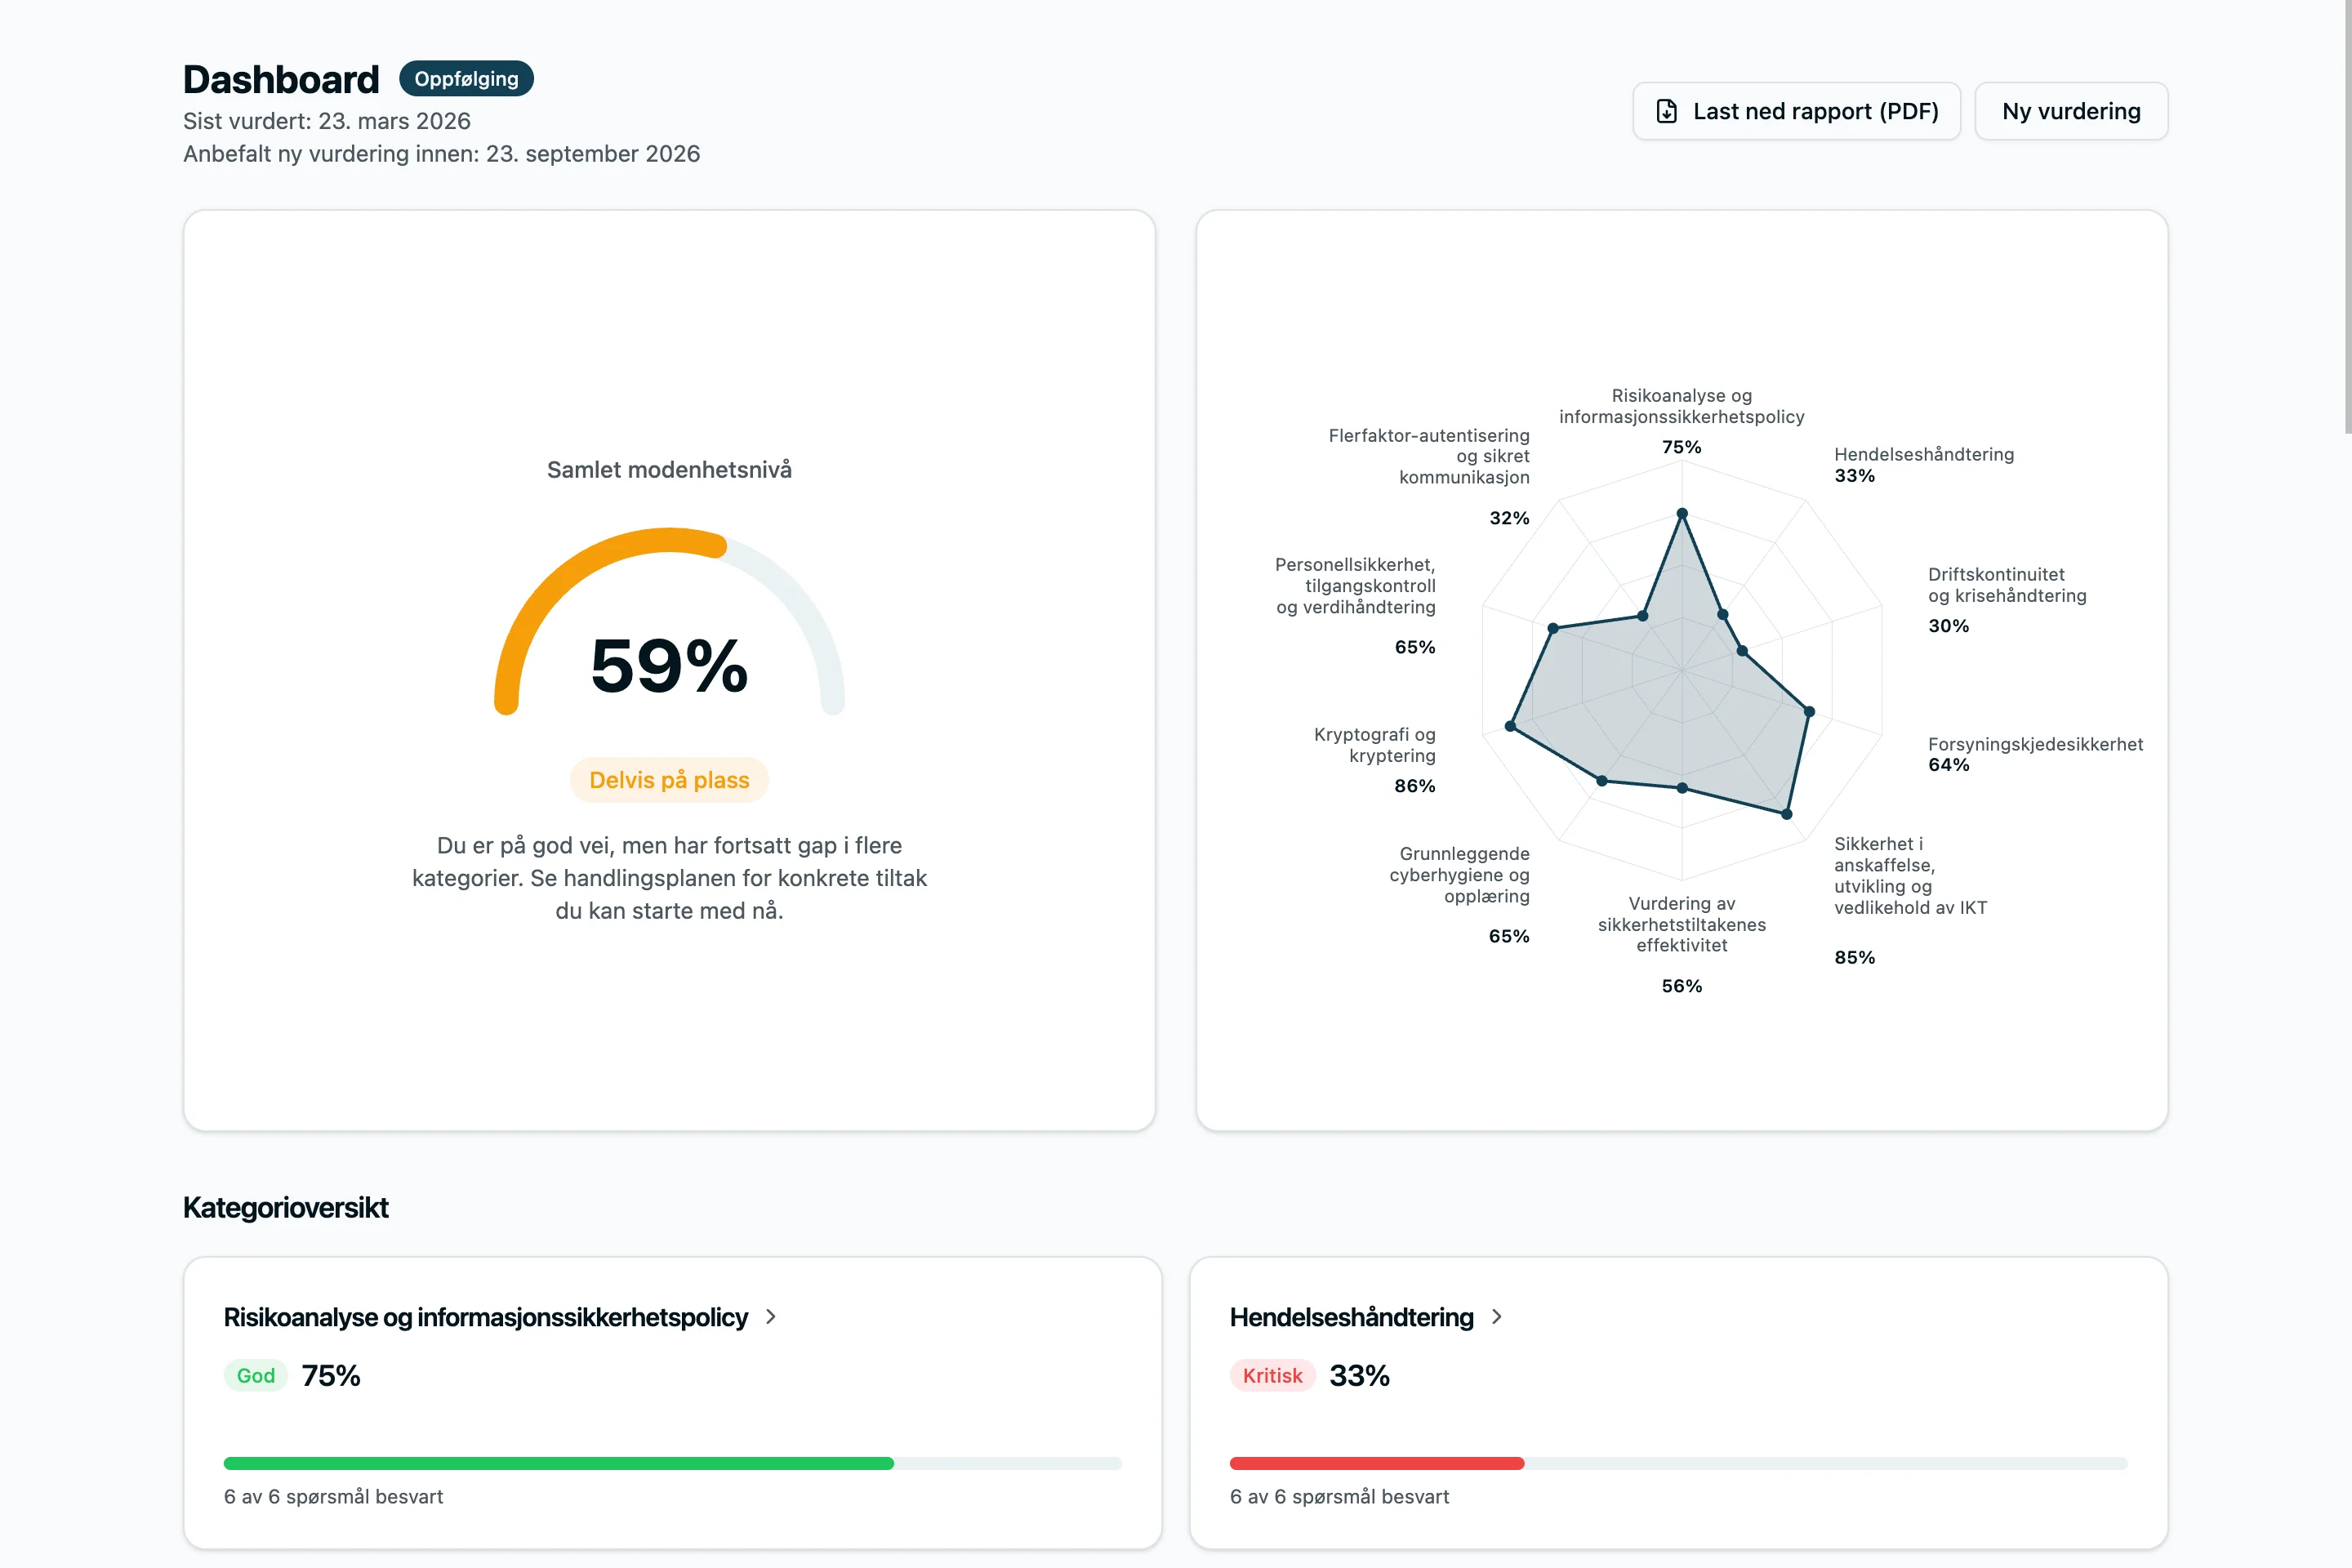Click the 59% maturity gauge
This screenshot has height=1568, width=2352.
pyautogui.click(x=669, y=665)
